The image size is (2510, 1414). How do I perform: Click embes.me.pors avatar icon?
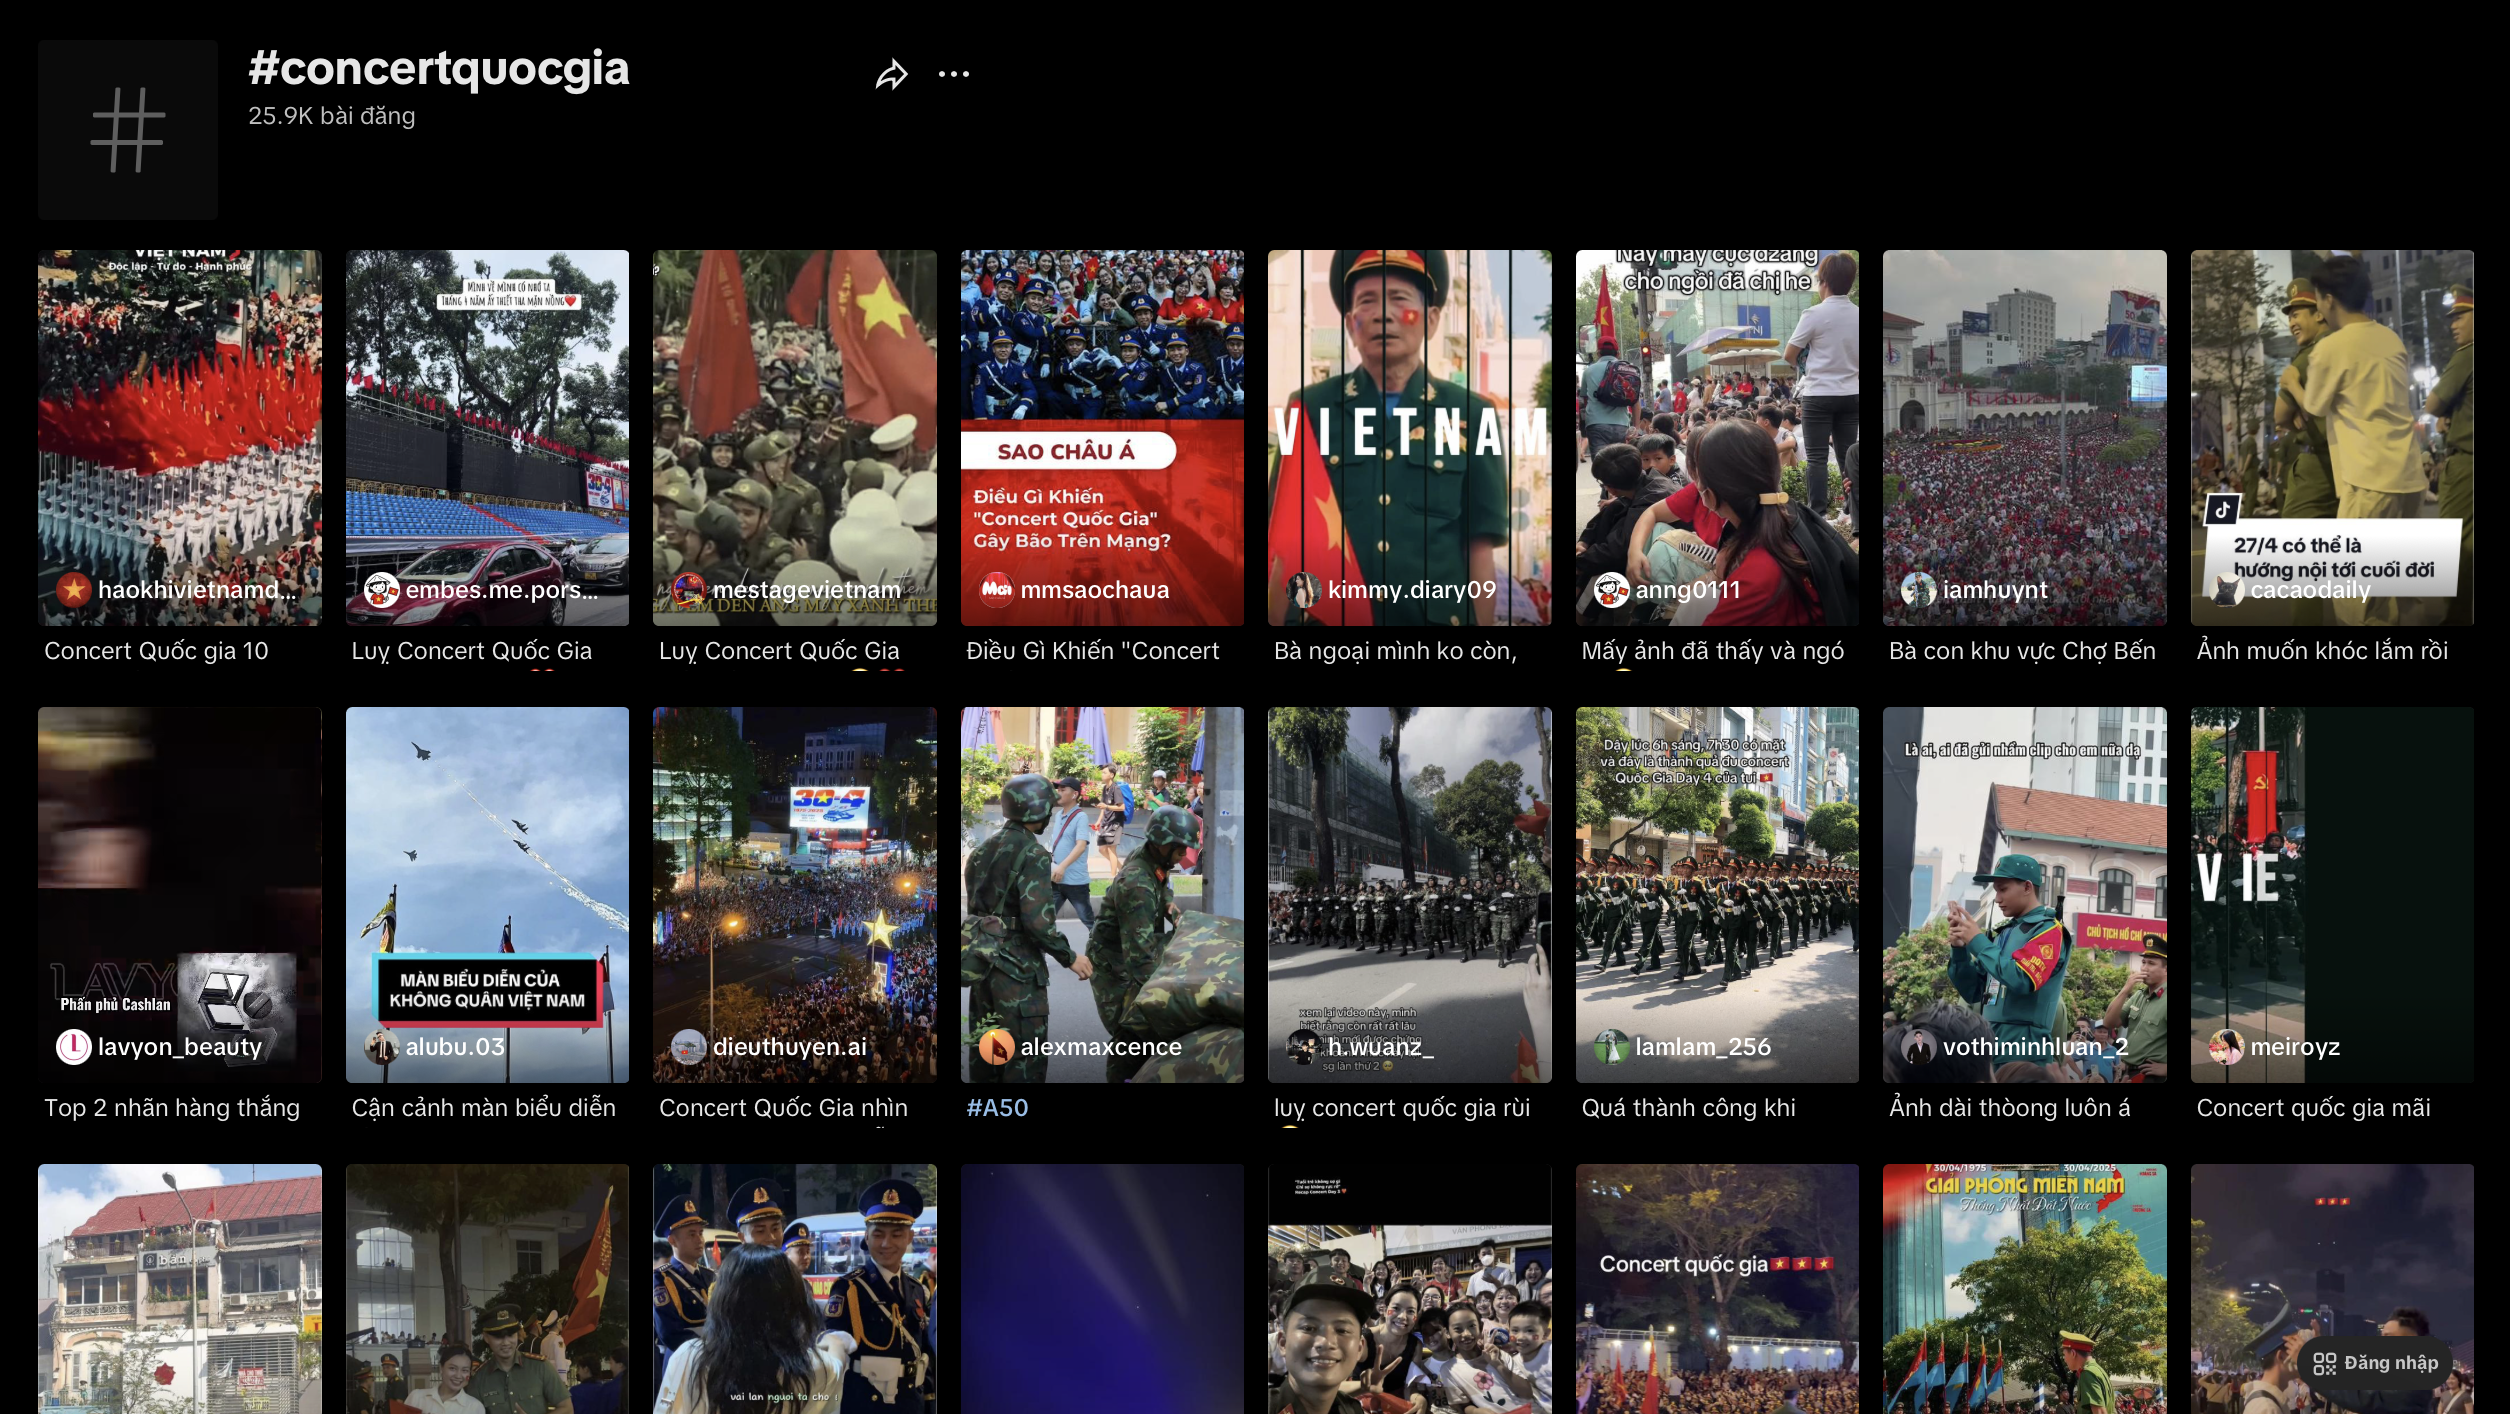381,590
